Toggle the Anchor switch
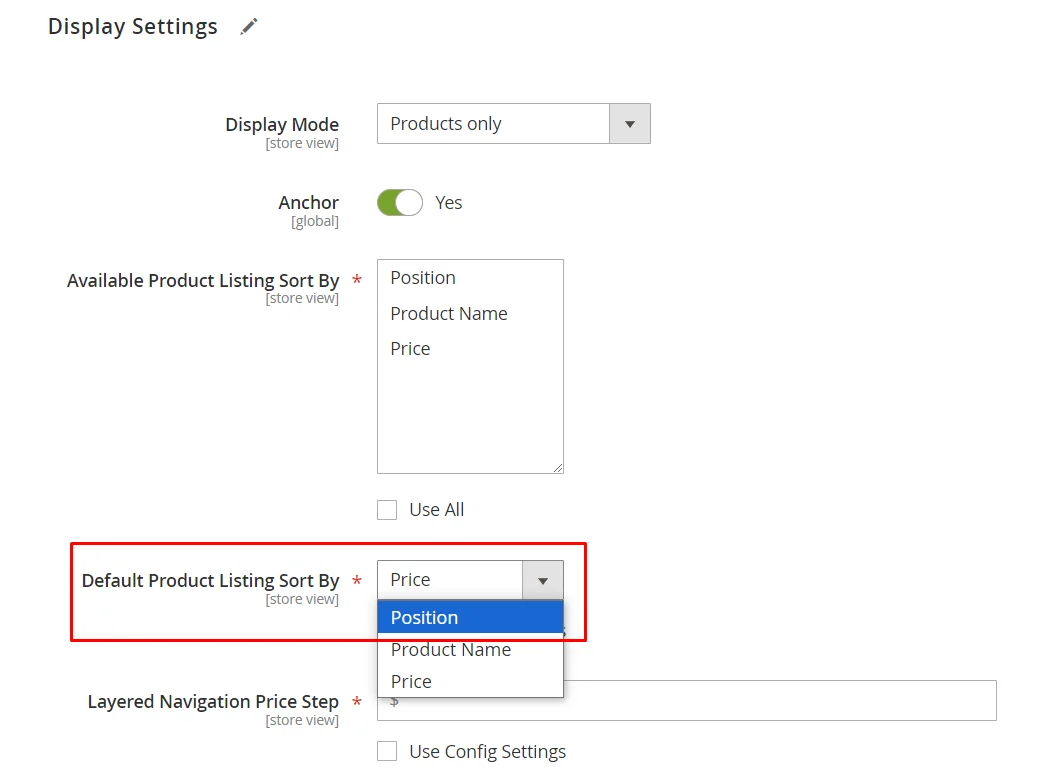Viewport: 1061px width, 778px height. click(400, 203)
